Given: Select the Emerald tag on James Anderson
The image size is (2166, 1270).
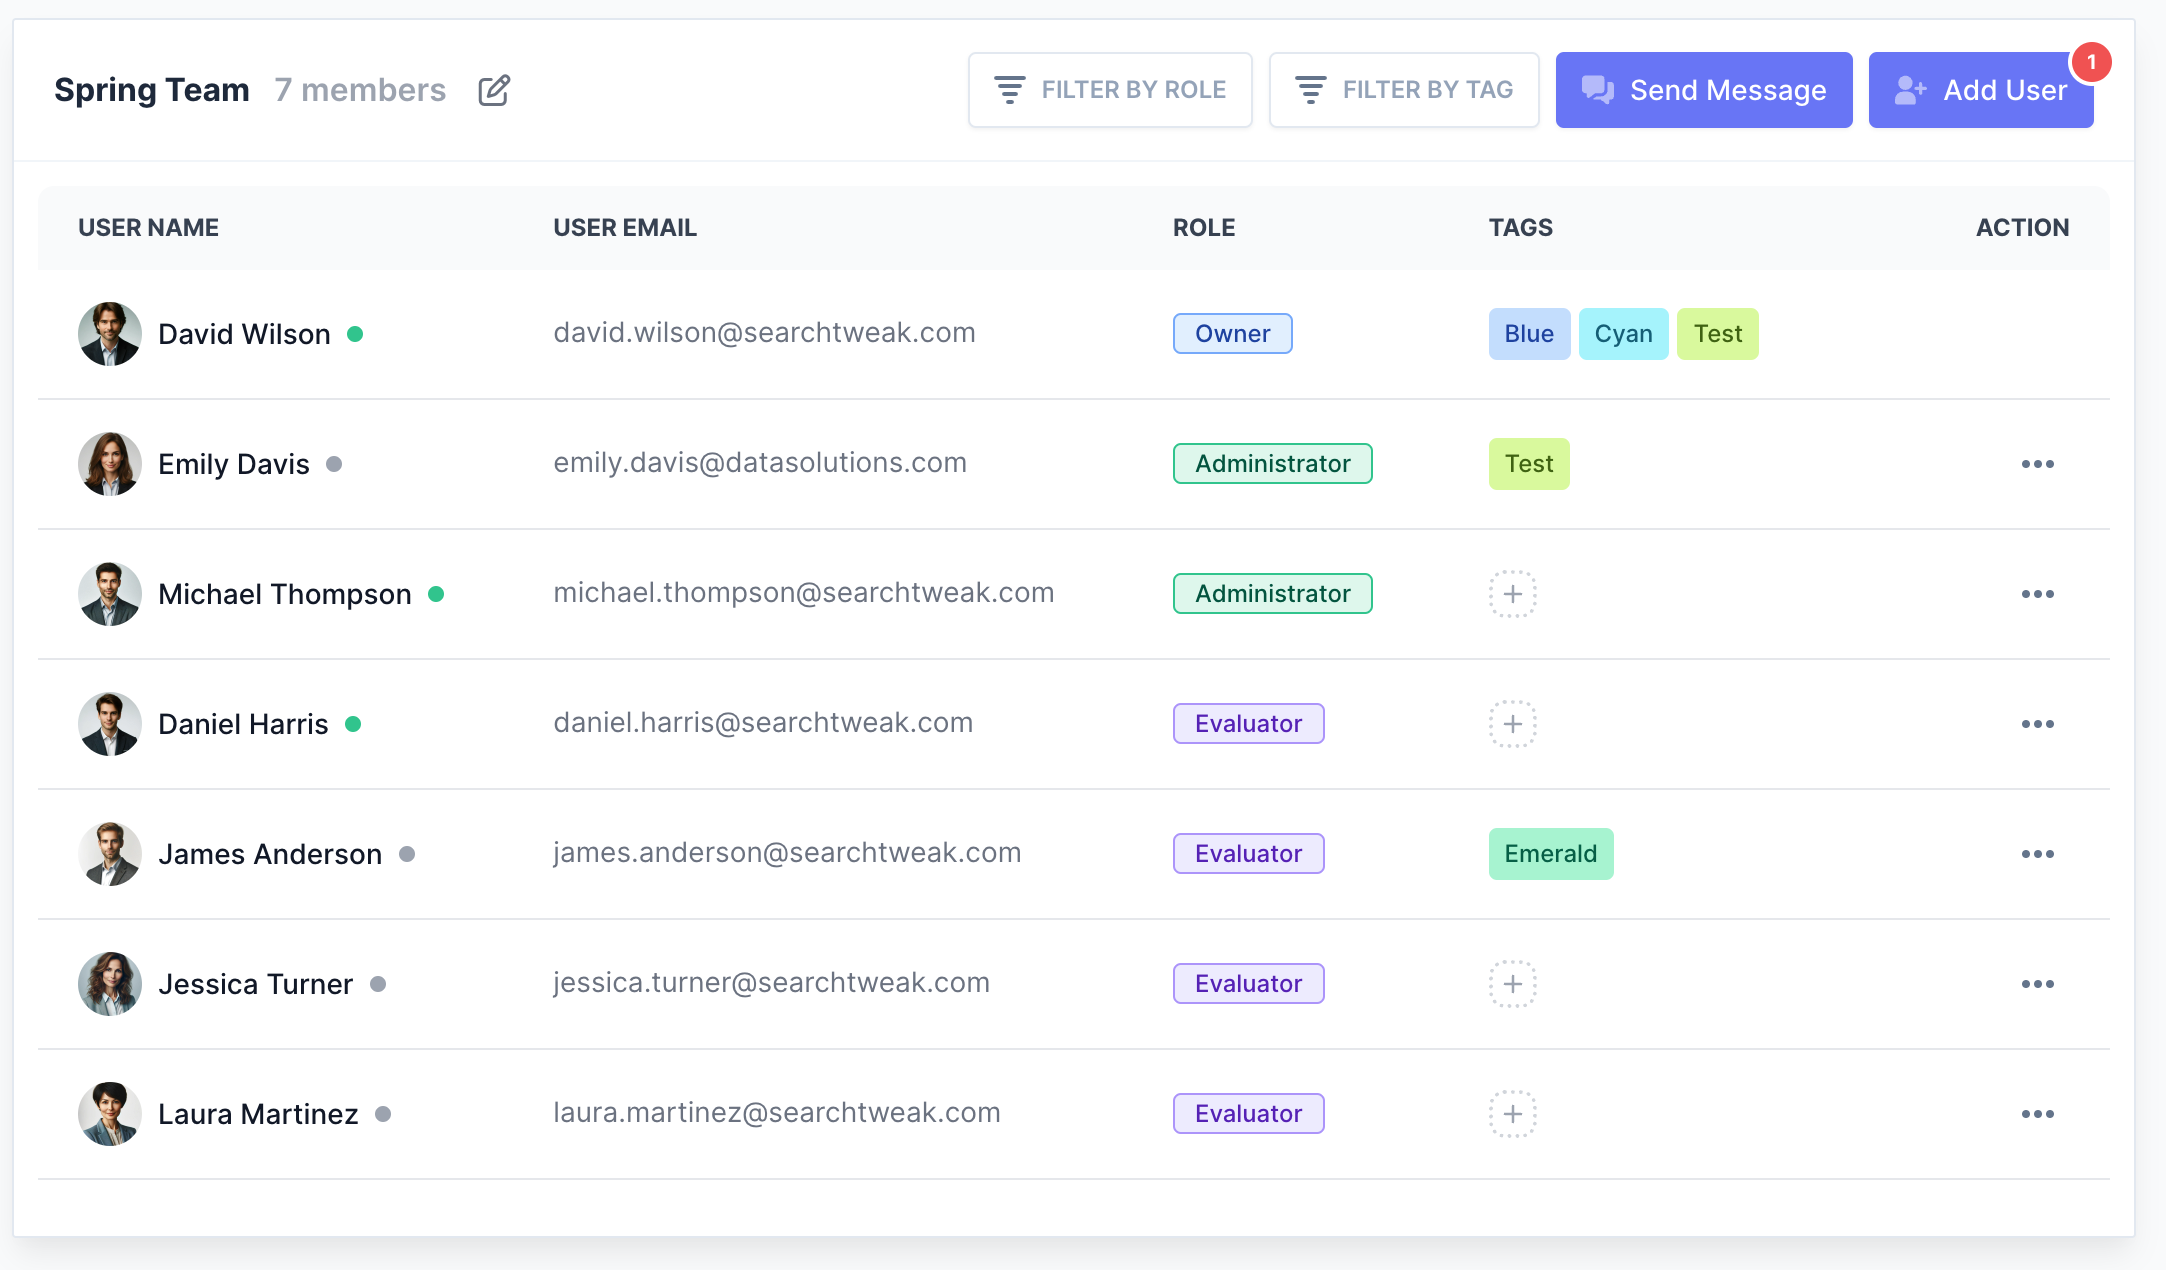Looking at the screenshot, I should coord(1551,853).
